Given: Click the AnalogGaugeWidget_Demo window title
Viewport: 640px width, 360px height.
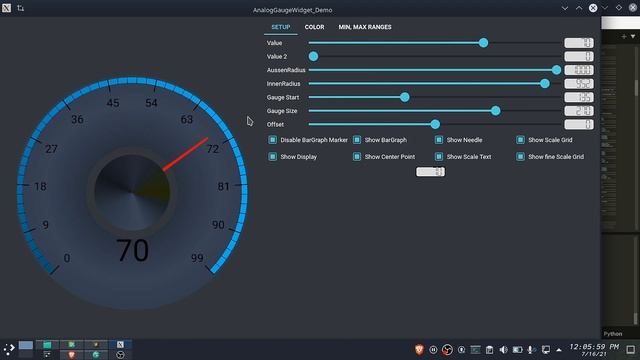Looking at the screenshot, I should click(x=293, y=10).
